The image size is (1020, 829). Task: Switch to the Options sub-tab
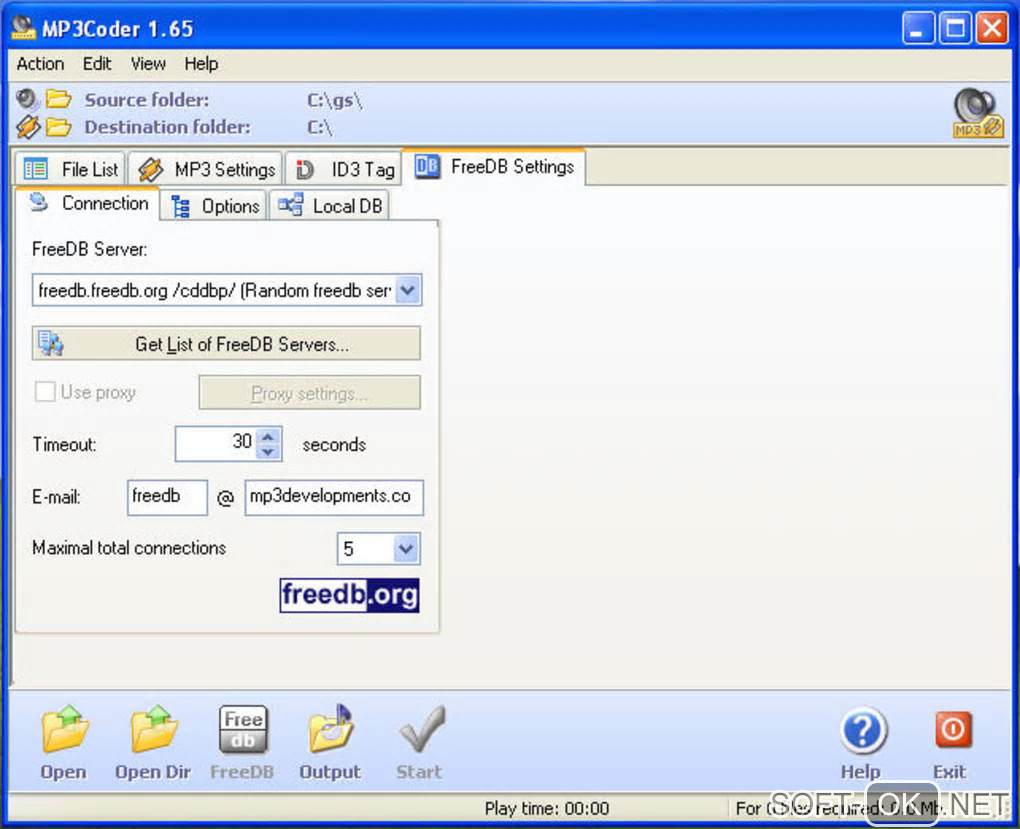214,206
